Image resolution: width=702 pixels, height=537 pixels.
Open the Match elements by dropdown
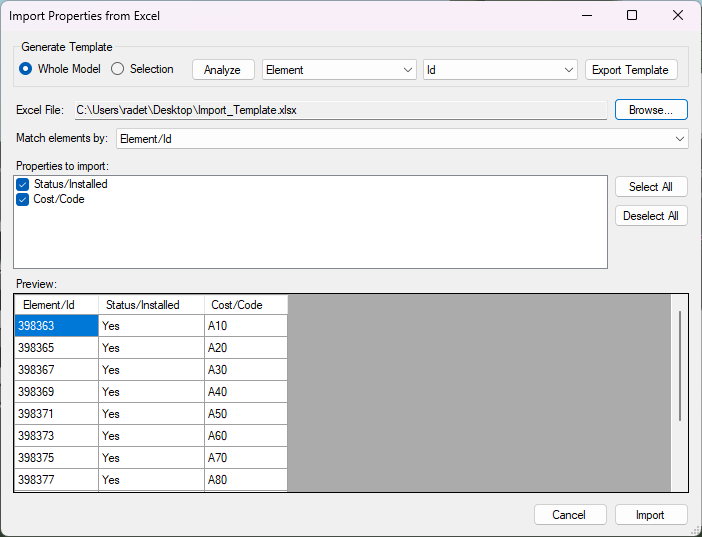tap(402, 139)
